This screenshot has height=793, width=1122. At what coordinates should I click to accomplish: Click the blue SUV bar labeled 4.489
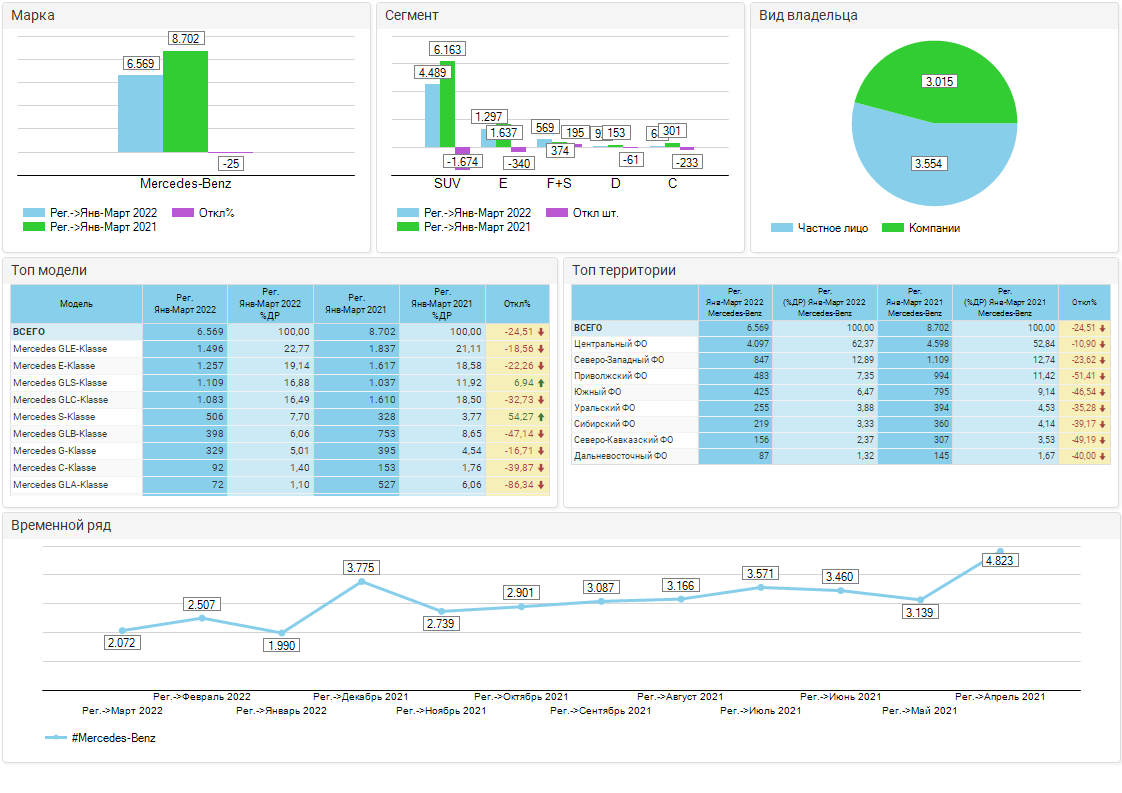pyautogui.click(x=432, y=115)
